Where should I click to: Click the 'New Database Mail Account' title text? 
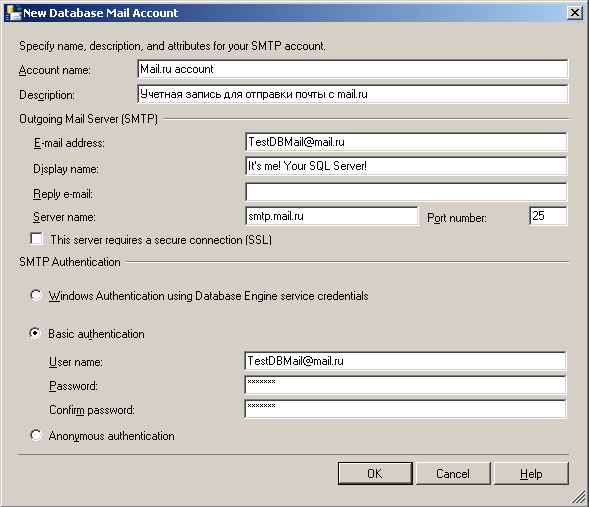point(101,13)
